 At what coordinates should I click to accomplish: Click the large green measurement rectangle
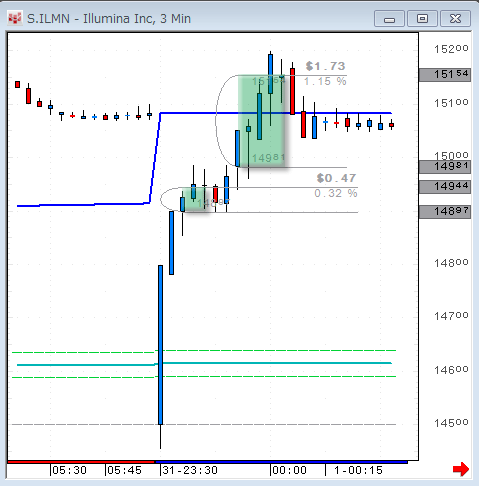pos(261,121)
